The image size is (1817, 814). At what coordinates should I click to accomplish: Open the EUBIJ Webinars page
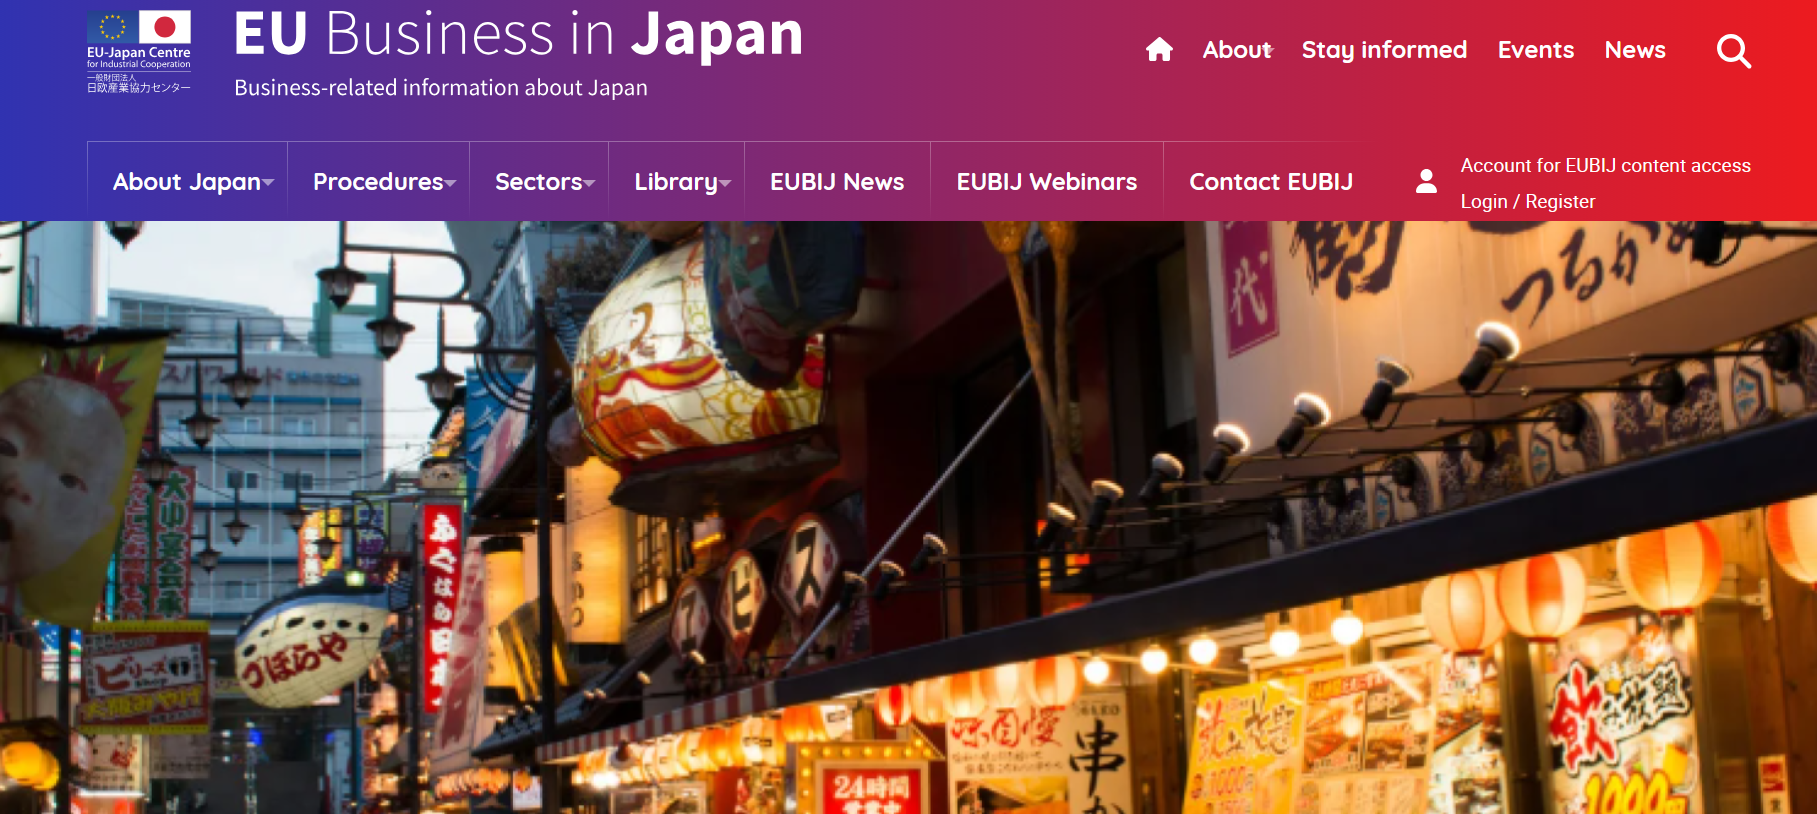[1046, 182]
